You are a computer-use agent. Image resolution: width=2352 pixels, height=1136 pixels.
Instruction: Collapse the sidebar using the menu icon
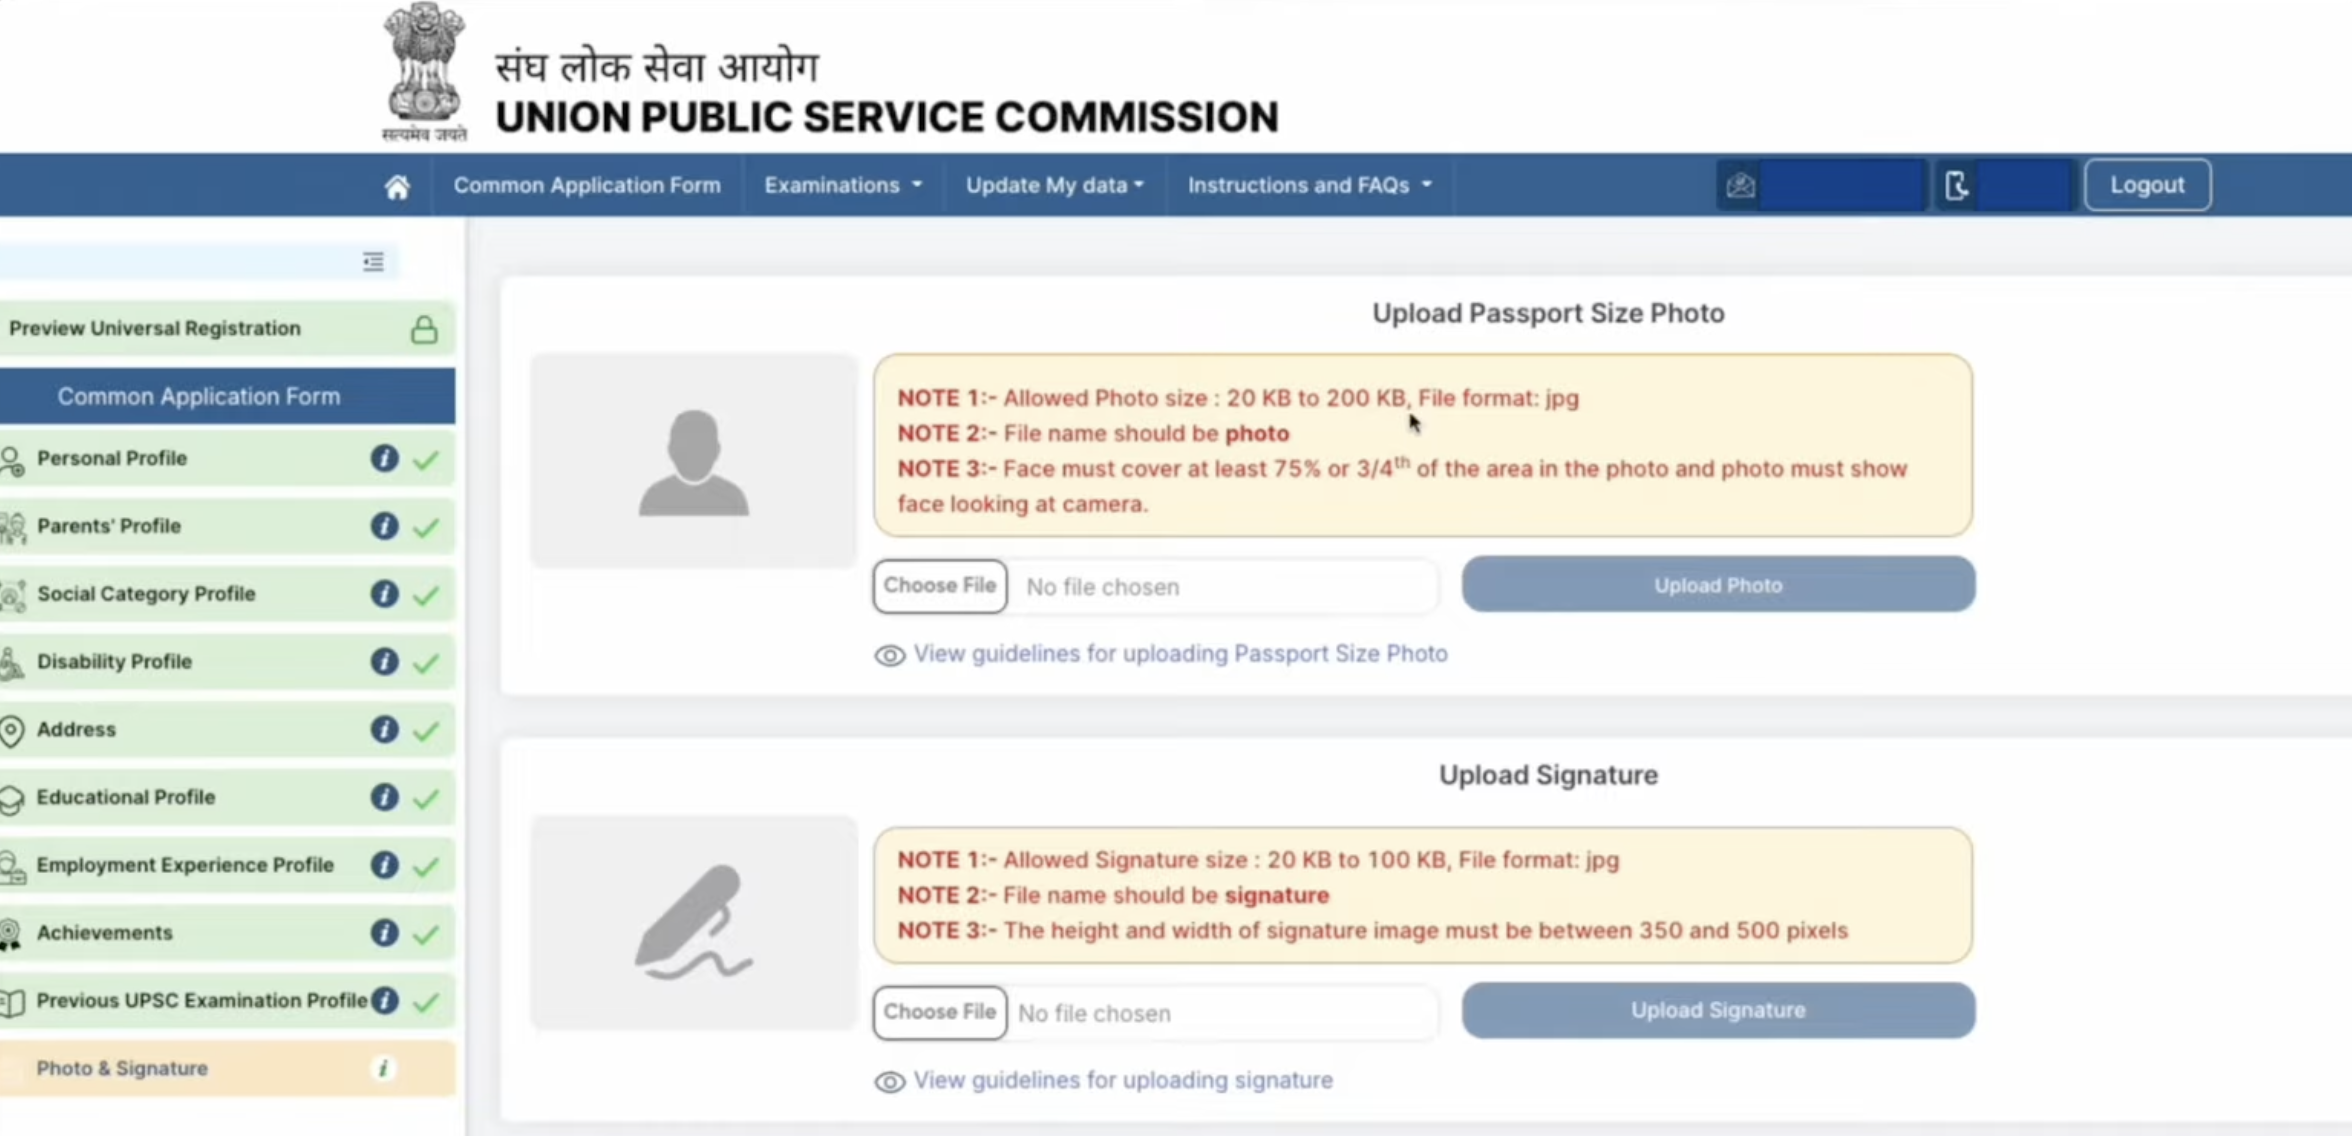(x=373, y=262)
